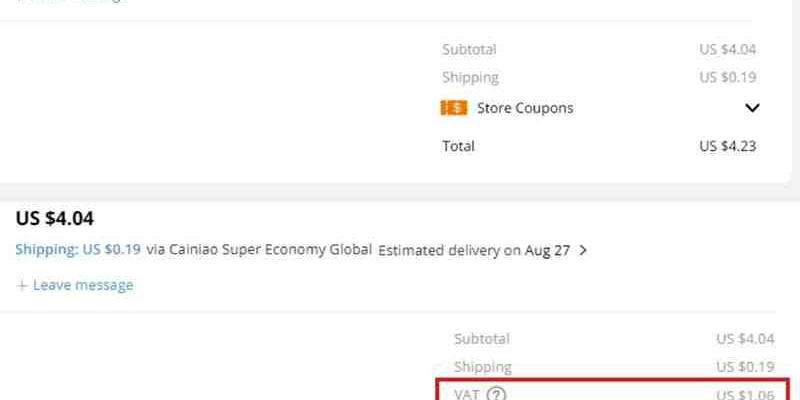
Task: Click the orange Store Coupons ticket icon
Action: pyautogui.click(x=454, y=108)
